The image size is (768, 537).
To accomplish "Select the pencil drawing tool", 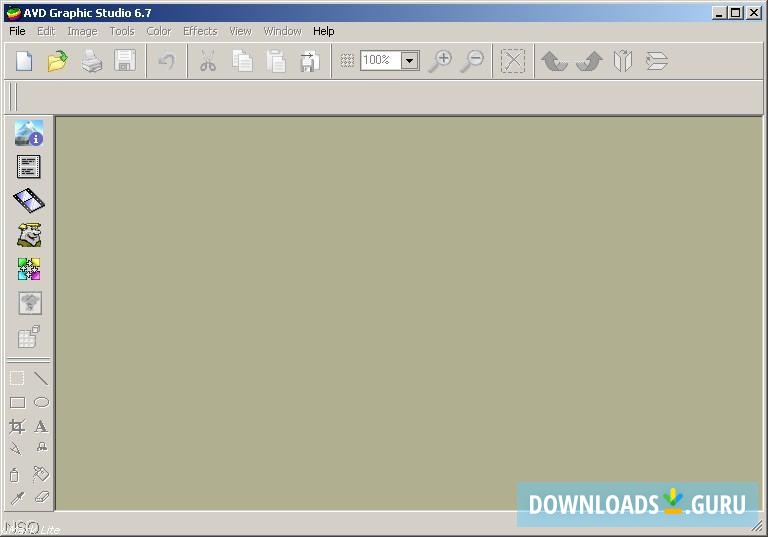I will click(16, 448).
